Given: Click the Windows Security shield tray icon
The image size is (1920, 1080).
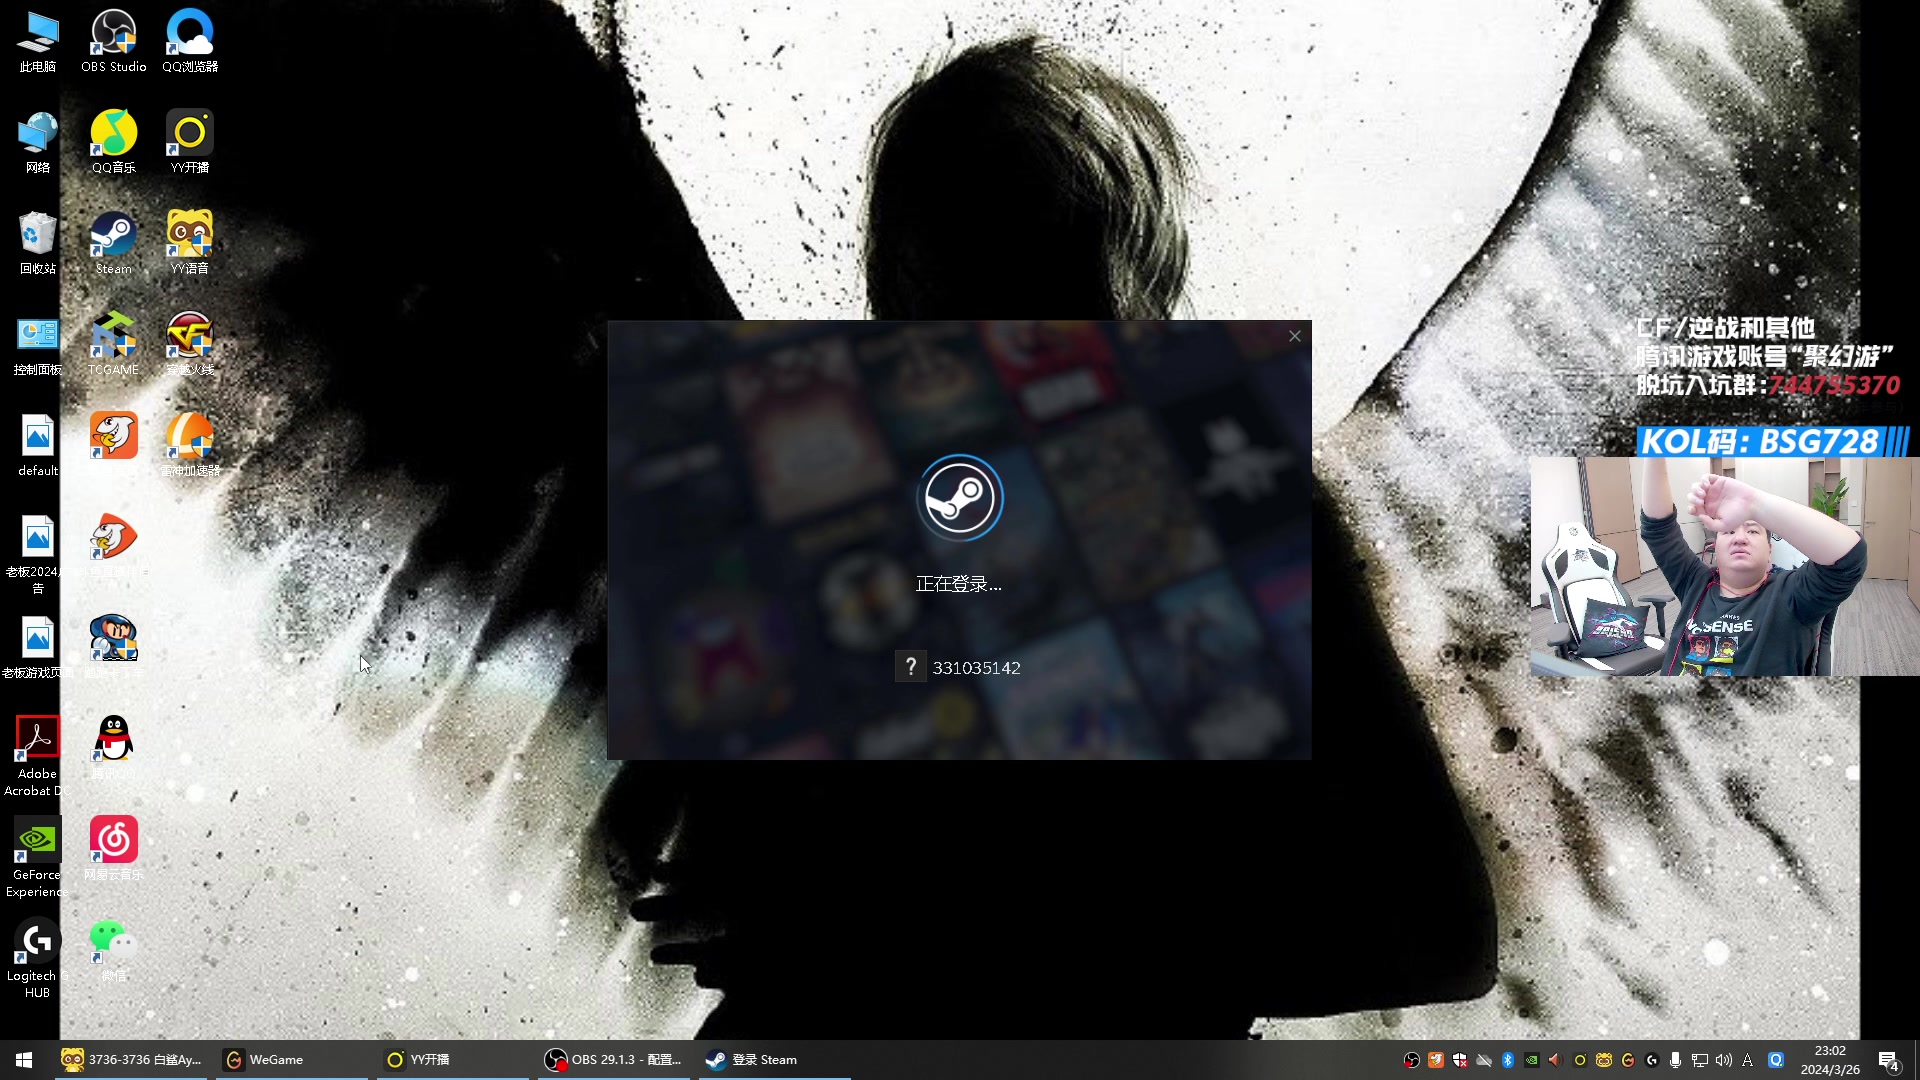Looking at the screenshot, I should click(1460, 1060).
